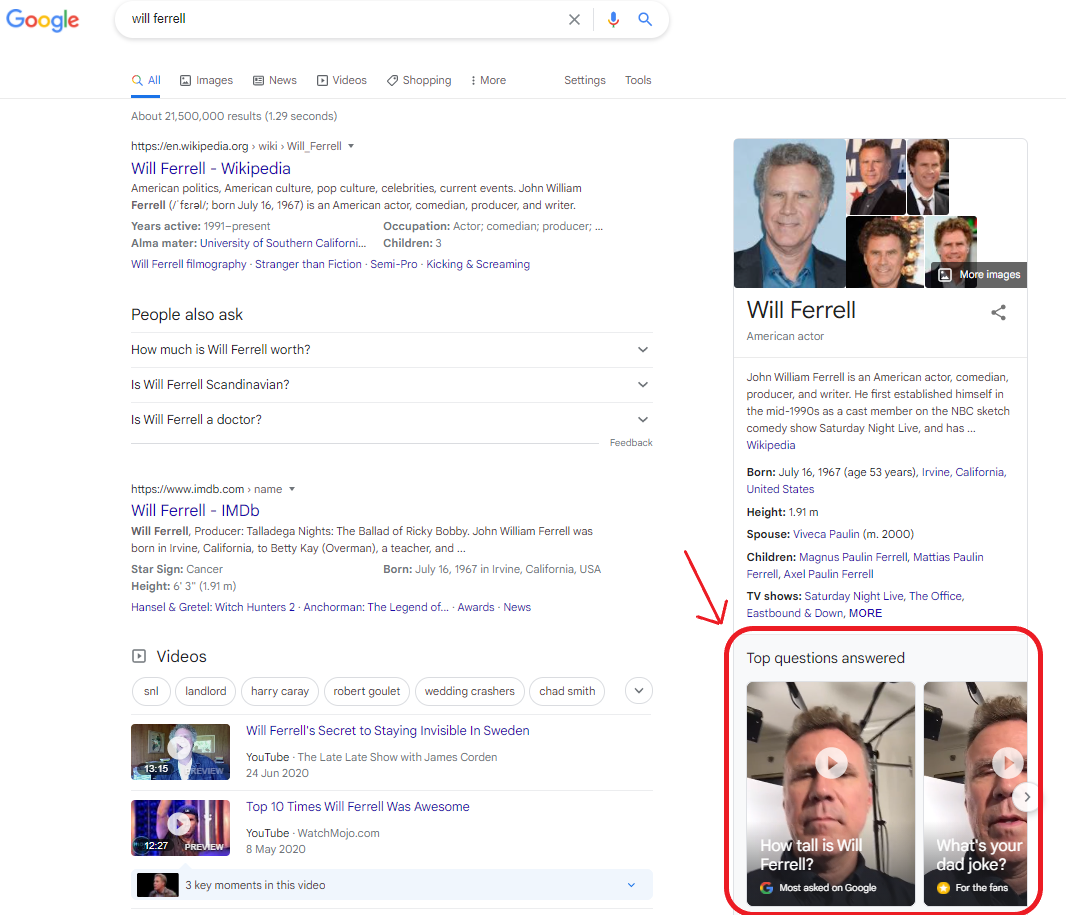Expand 'Is Will Ferrell Scandinavian?' question
This screenshot has height=915, width=1066.
click(x=392, y=385)
